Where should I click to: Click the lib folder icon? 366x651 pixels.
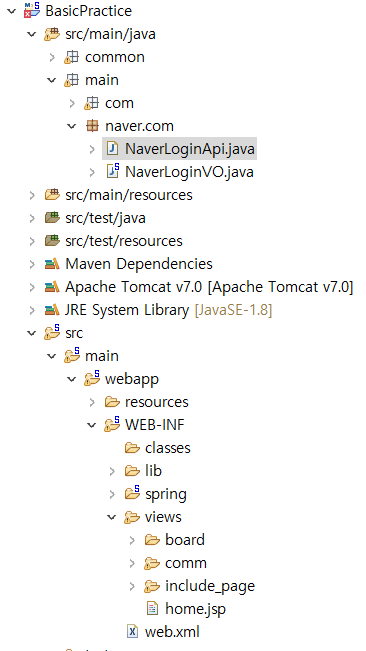click(x=132, y=471)
